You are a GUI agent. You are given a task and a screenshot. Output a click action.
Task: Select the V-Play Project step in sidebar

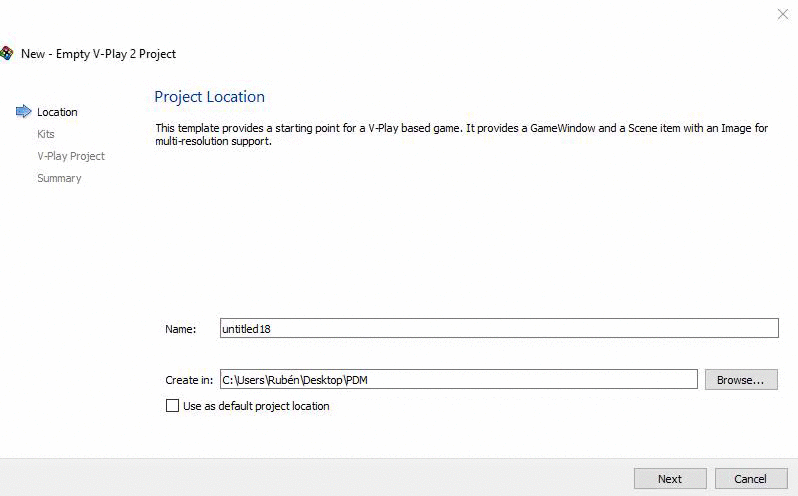tap(71, 156)
